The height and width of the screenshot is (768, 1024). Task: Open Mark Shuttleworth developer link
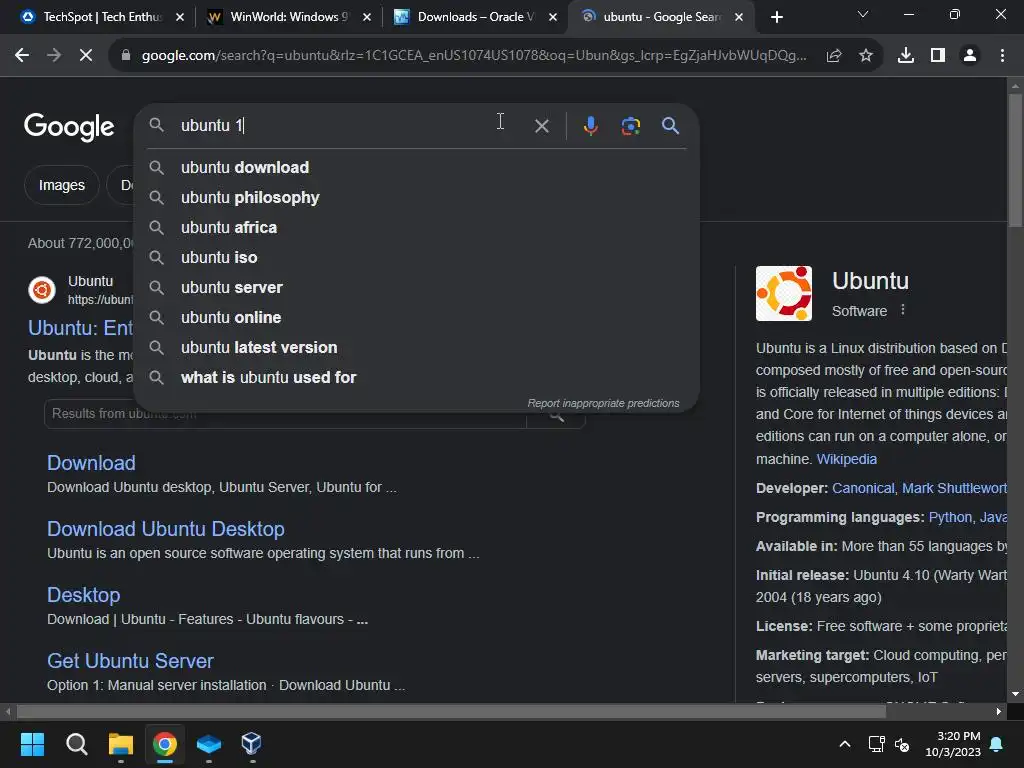click(954, 488)
